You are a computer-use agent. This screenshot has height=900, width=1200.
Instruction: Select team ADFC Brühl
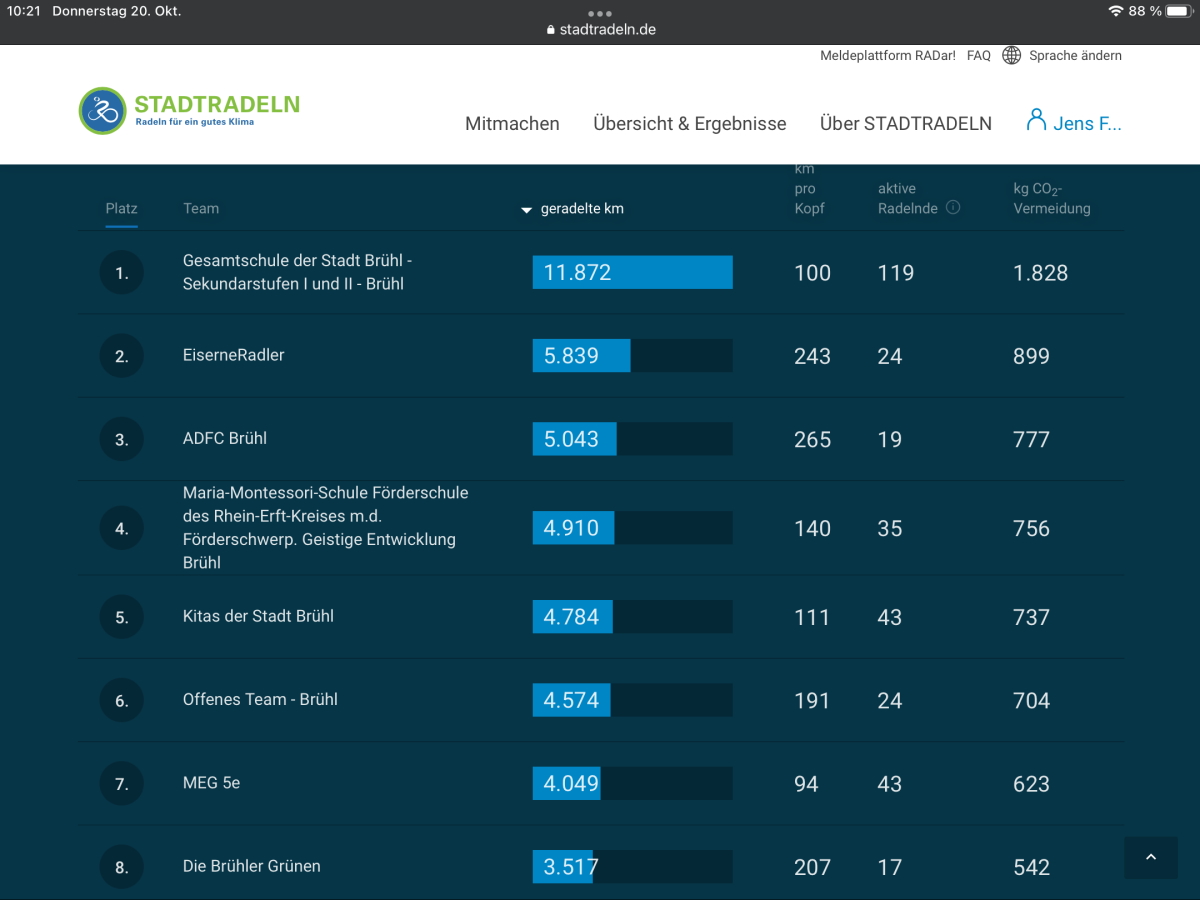(x=225, y=438)
